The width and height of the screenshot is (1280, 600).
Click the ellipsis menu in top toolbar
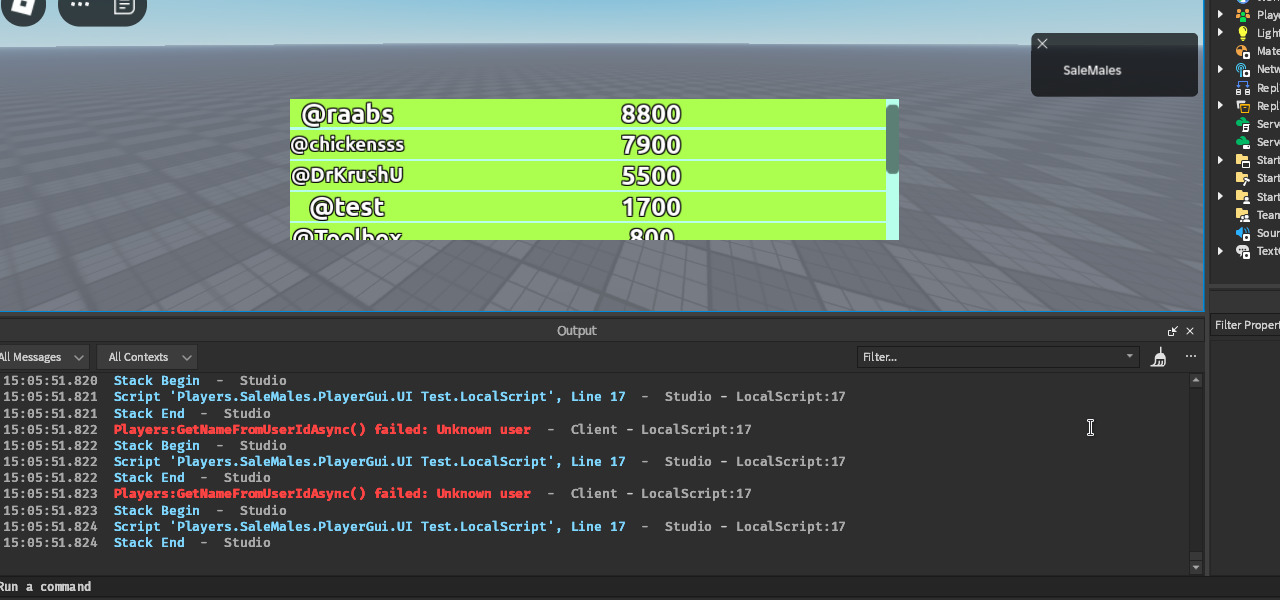pos(78,6)
